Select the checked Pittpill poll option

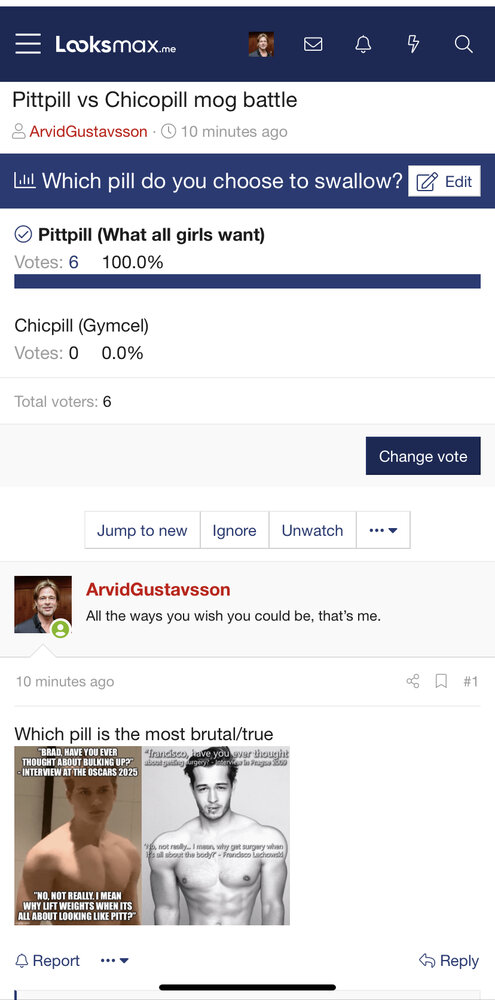coord(139,235)
